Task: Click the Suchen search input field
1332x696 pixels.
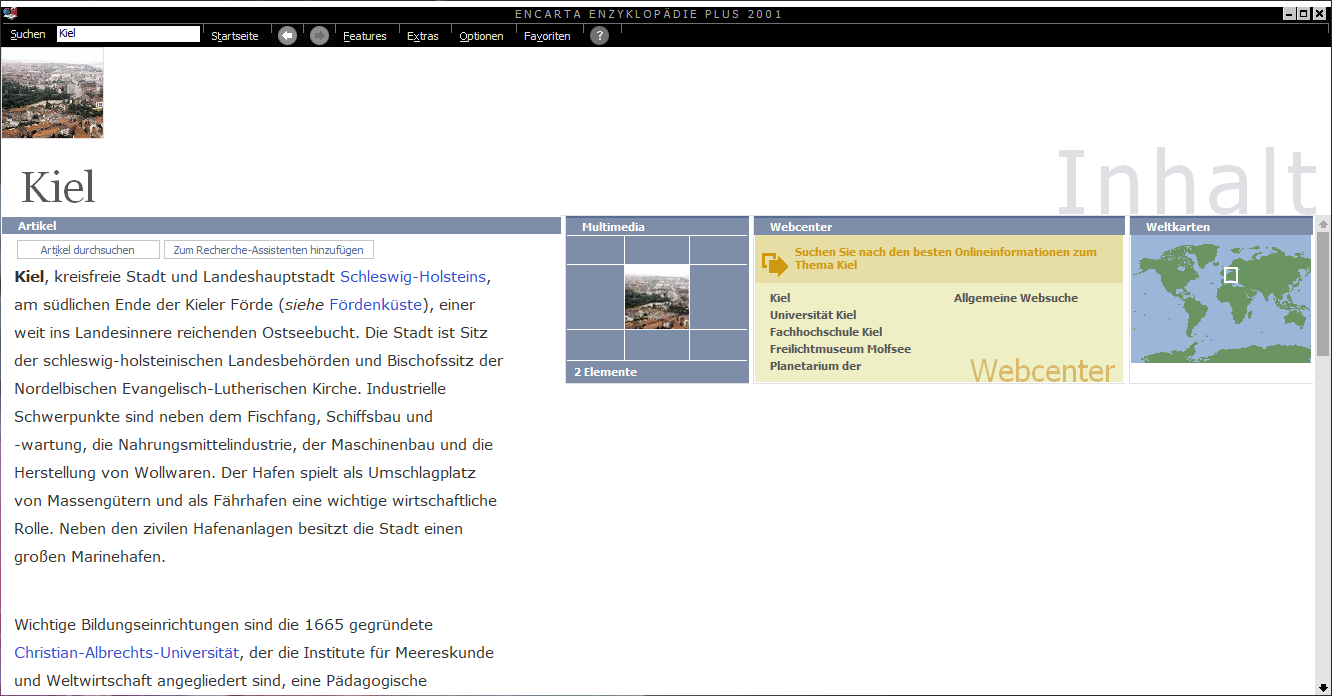Action: [x=128, y=34]
